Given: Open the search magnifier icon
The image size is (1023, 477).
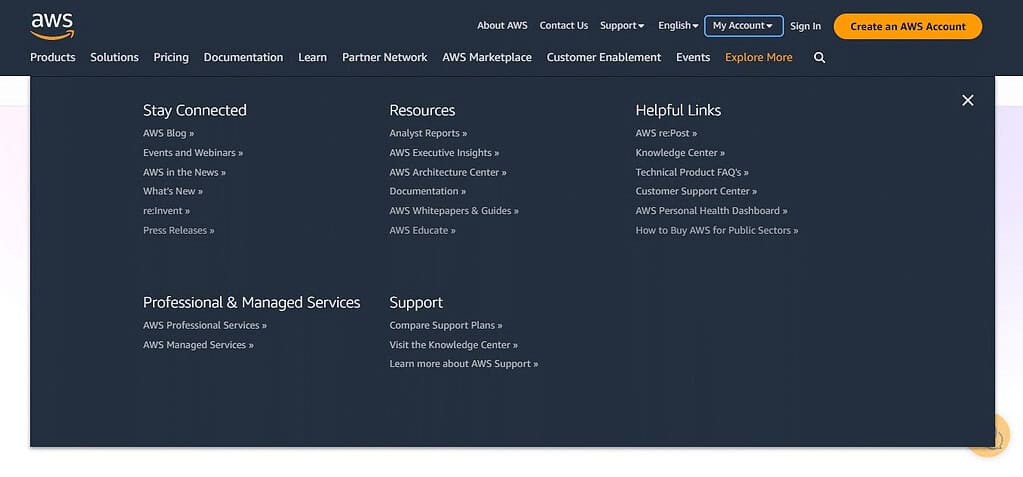Looking at the screenshot, I should point(819,57).
